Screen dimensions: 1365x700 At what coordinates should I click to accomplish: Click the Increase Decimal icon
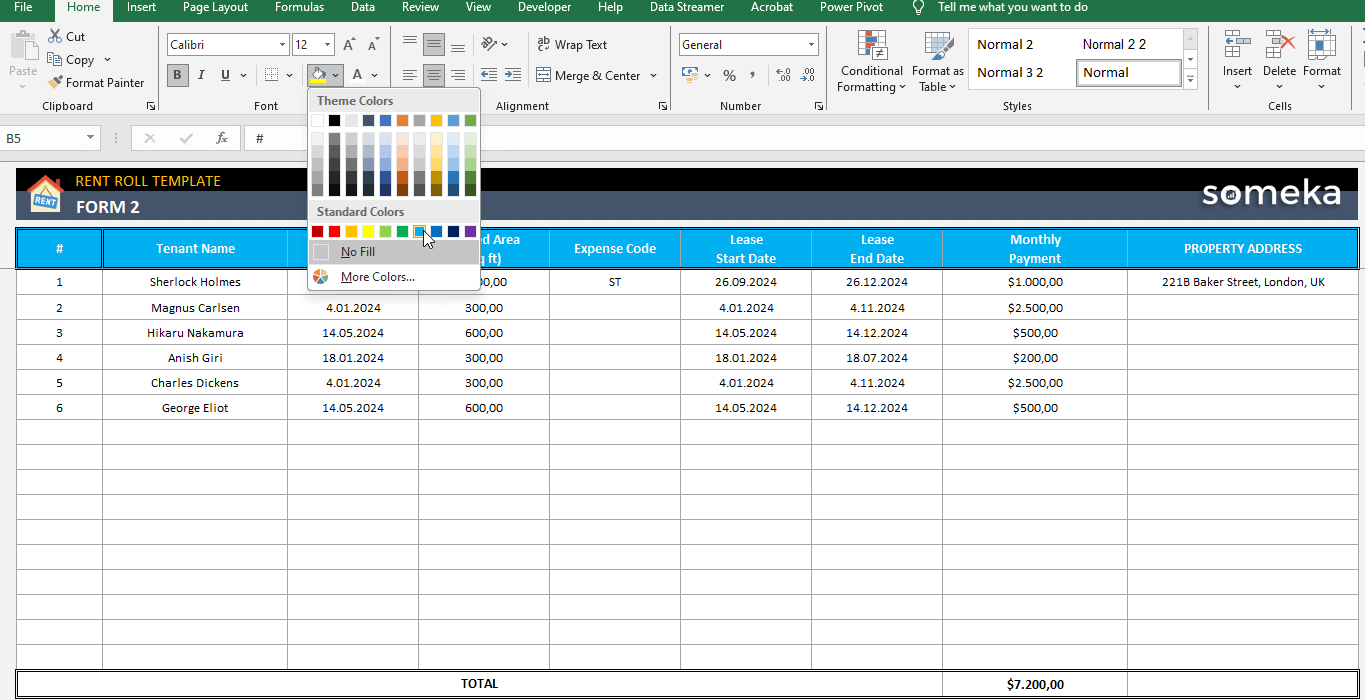tap(781, 74)
